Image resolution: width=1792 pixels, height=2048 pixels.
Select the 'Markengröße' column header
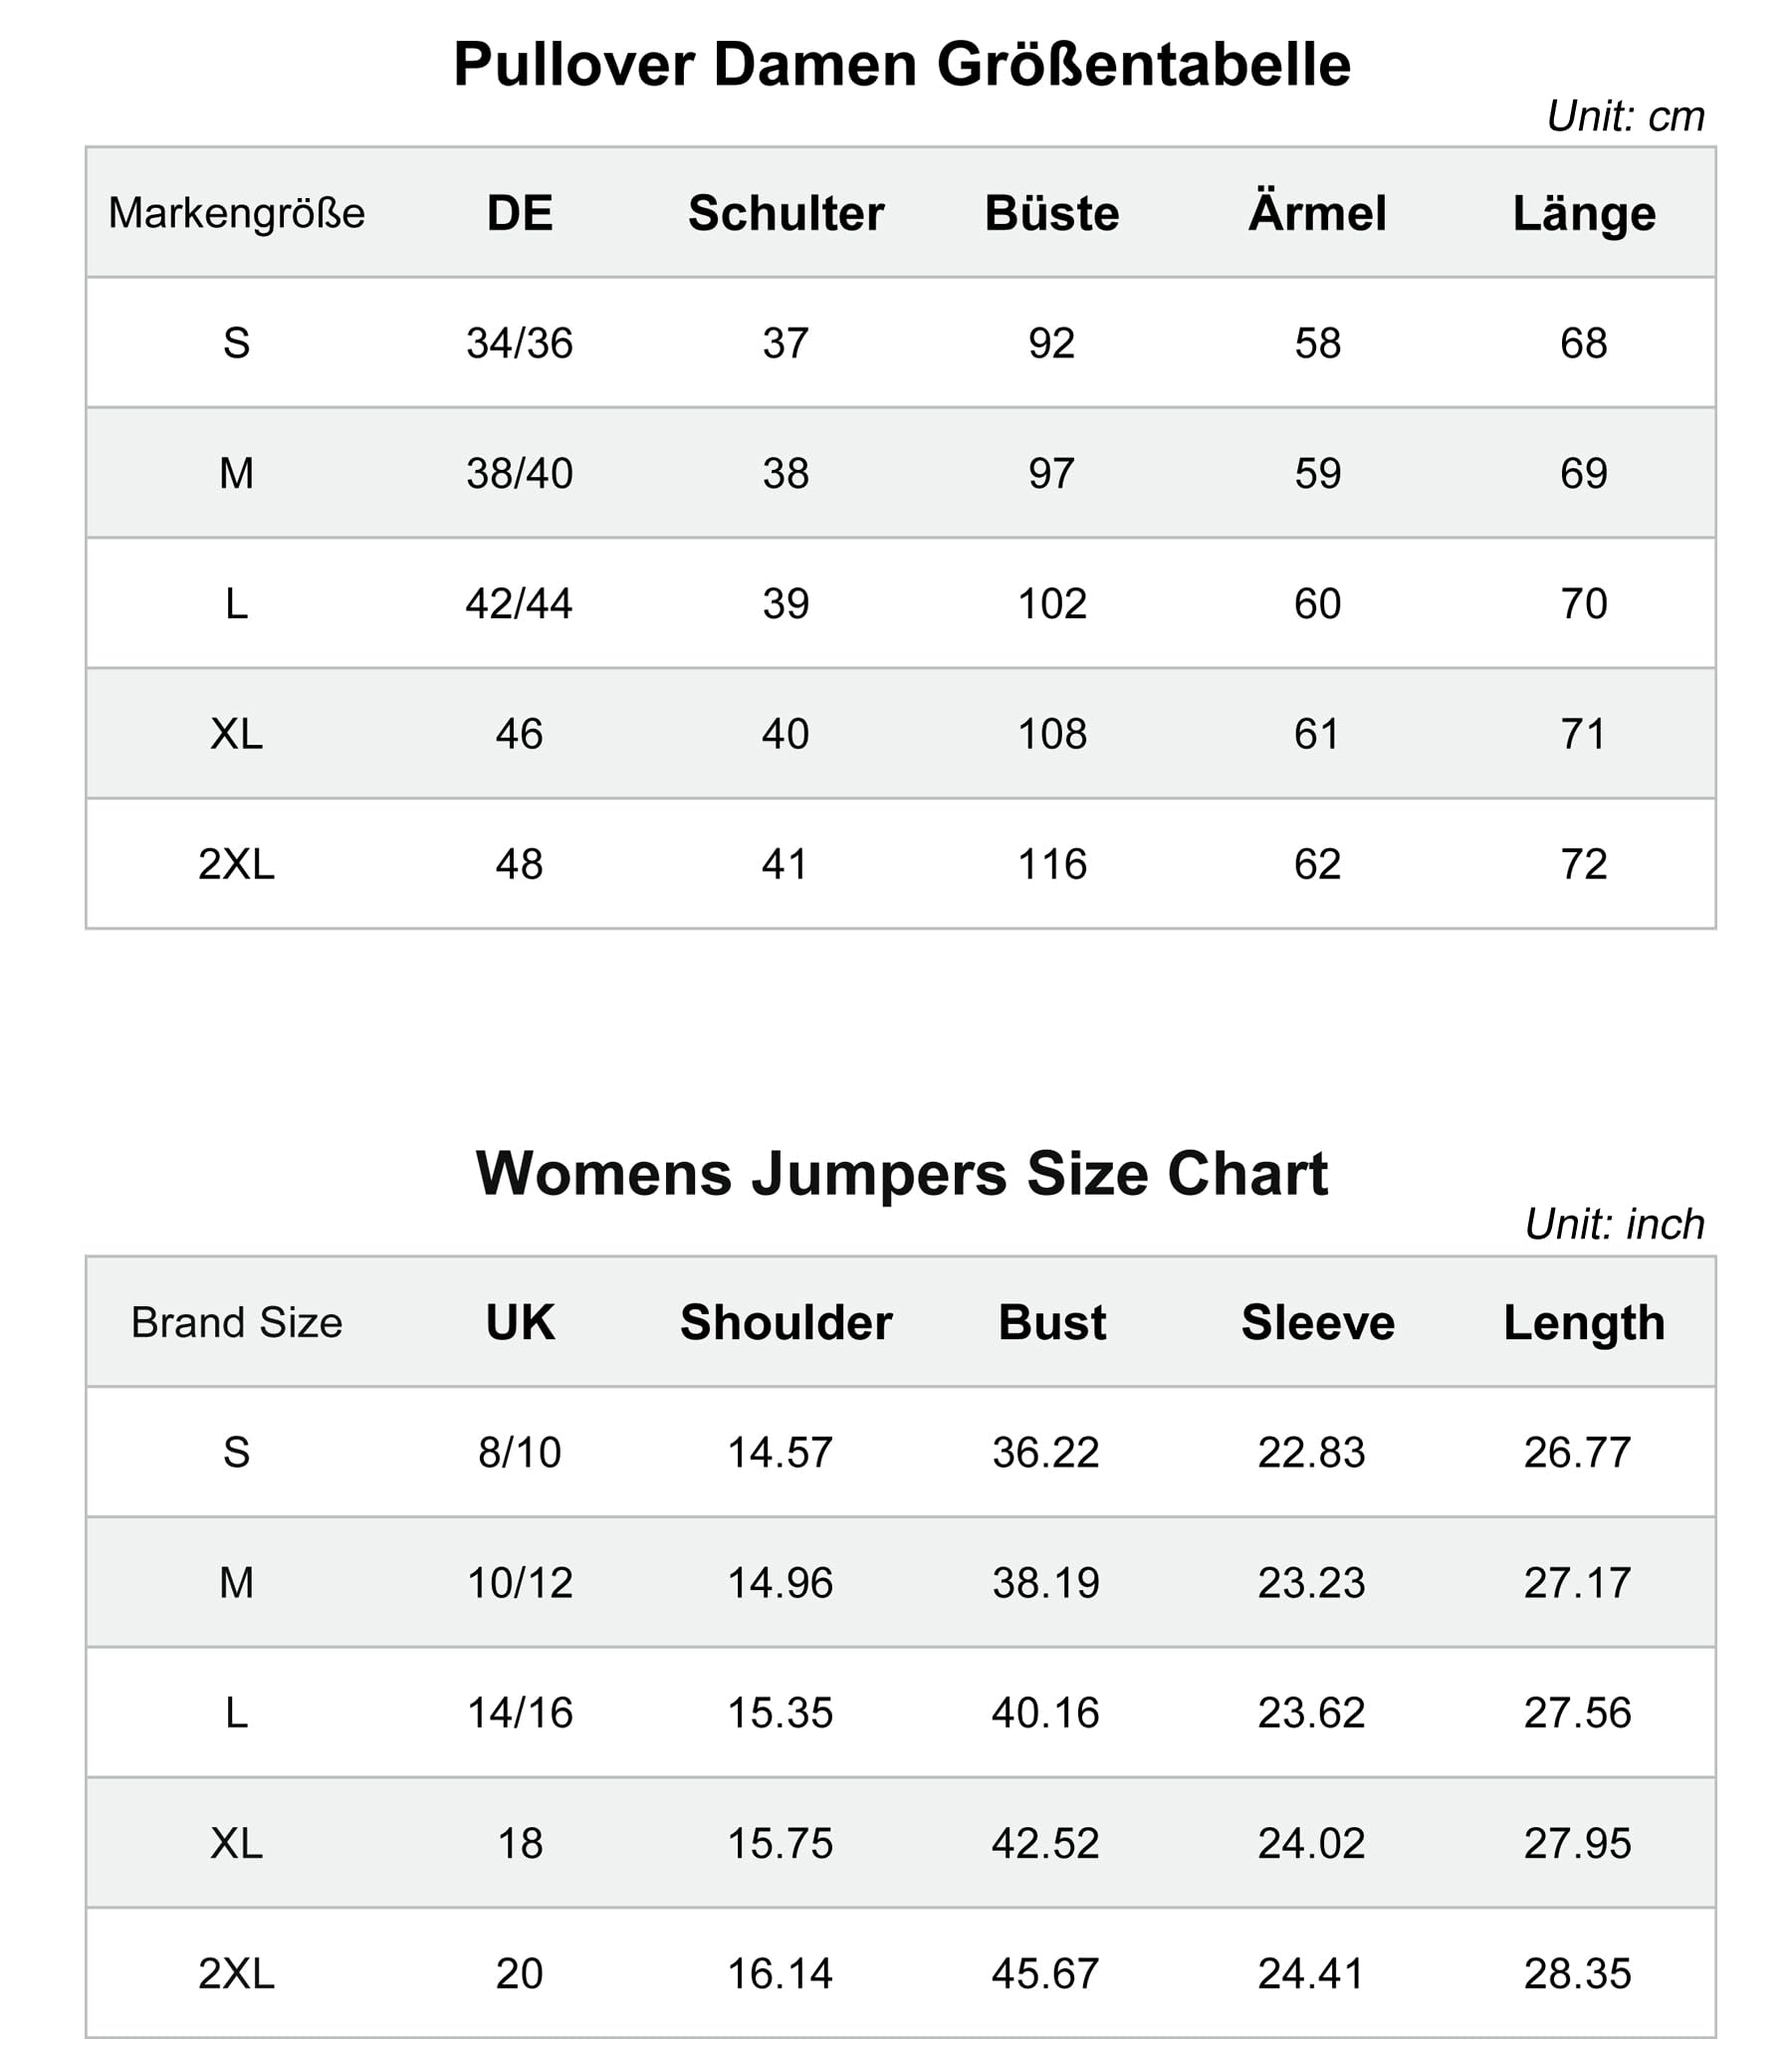tap(236, 213)
